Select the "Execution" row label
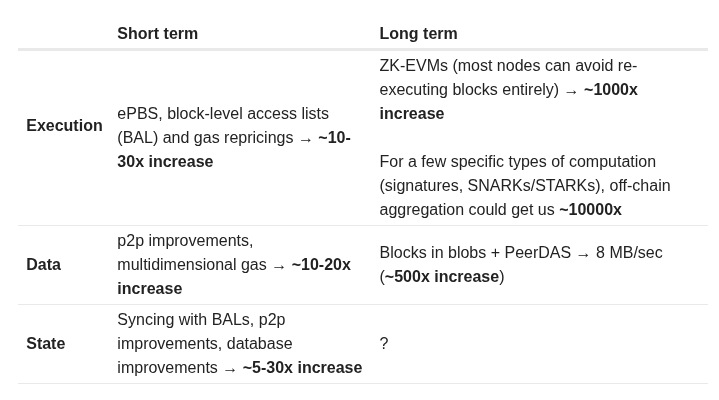 (x=64, y=125)
